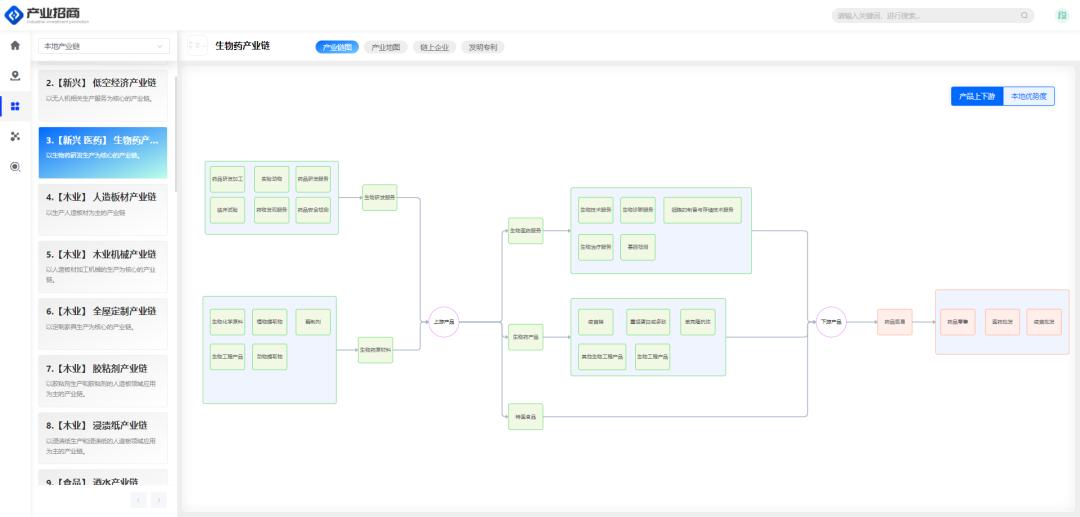Select 2.【新兴】低空经济产业链 list item
The image size is (1080, 517).
103,89
